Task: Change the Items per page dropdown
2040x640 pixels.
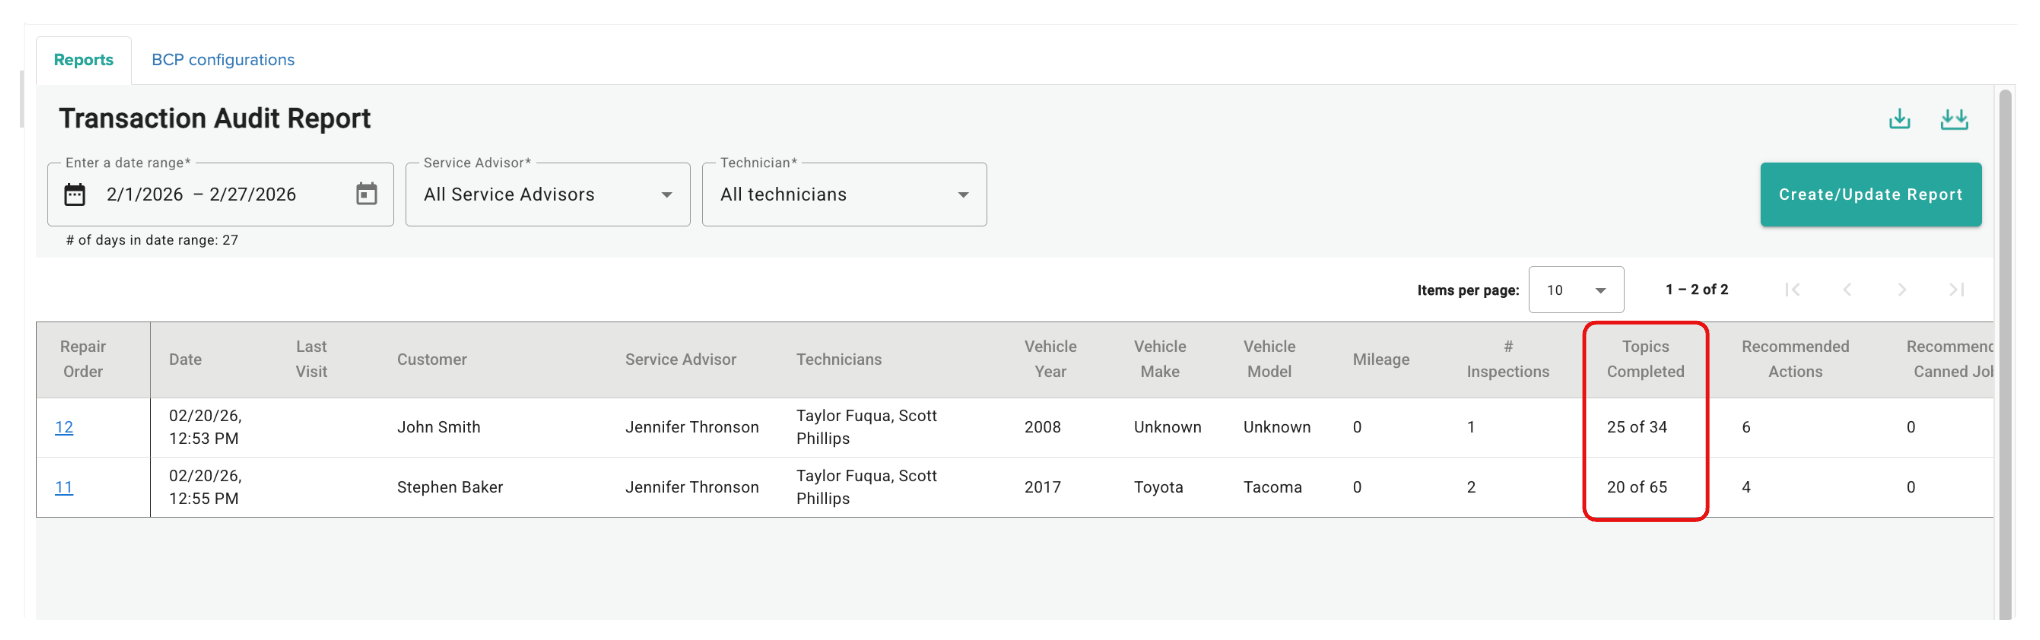Action: coord(1576,290)
